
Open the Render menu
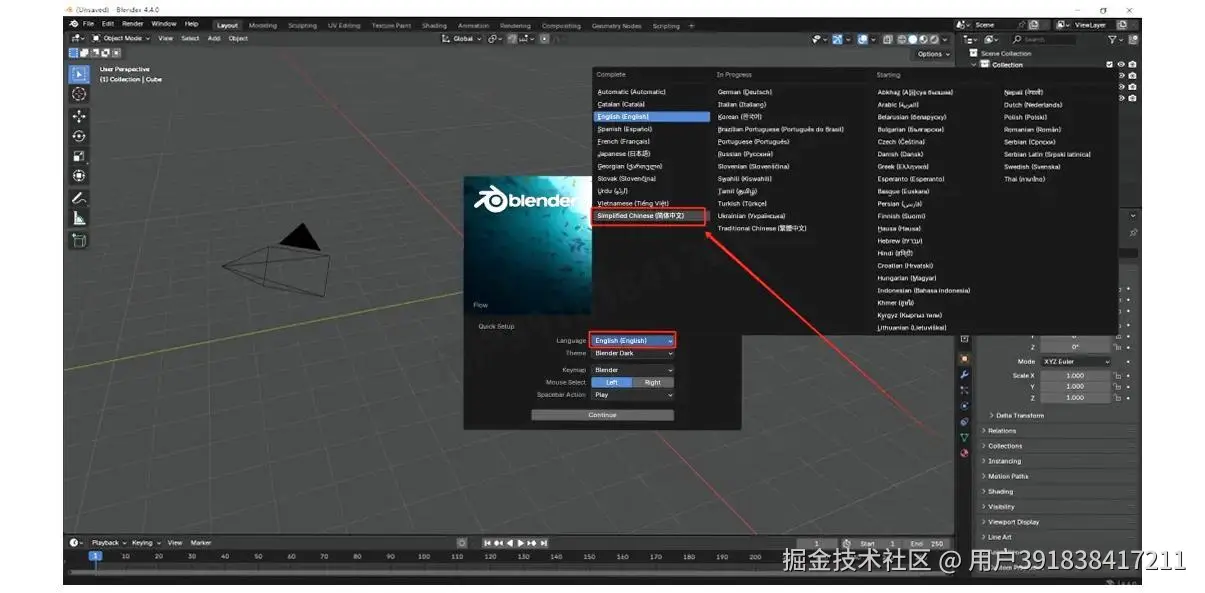pyautogui.click(x=133, y=24)
